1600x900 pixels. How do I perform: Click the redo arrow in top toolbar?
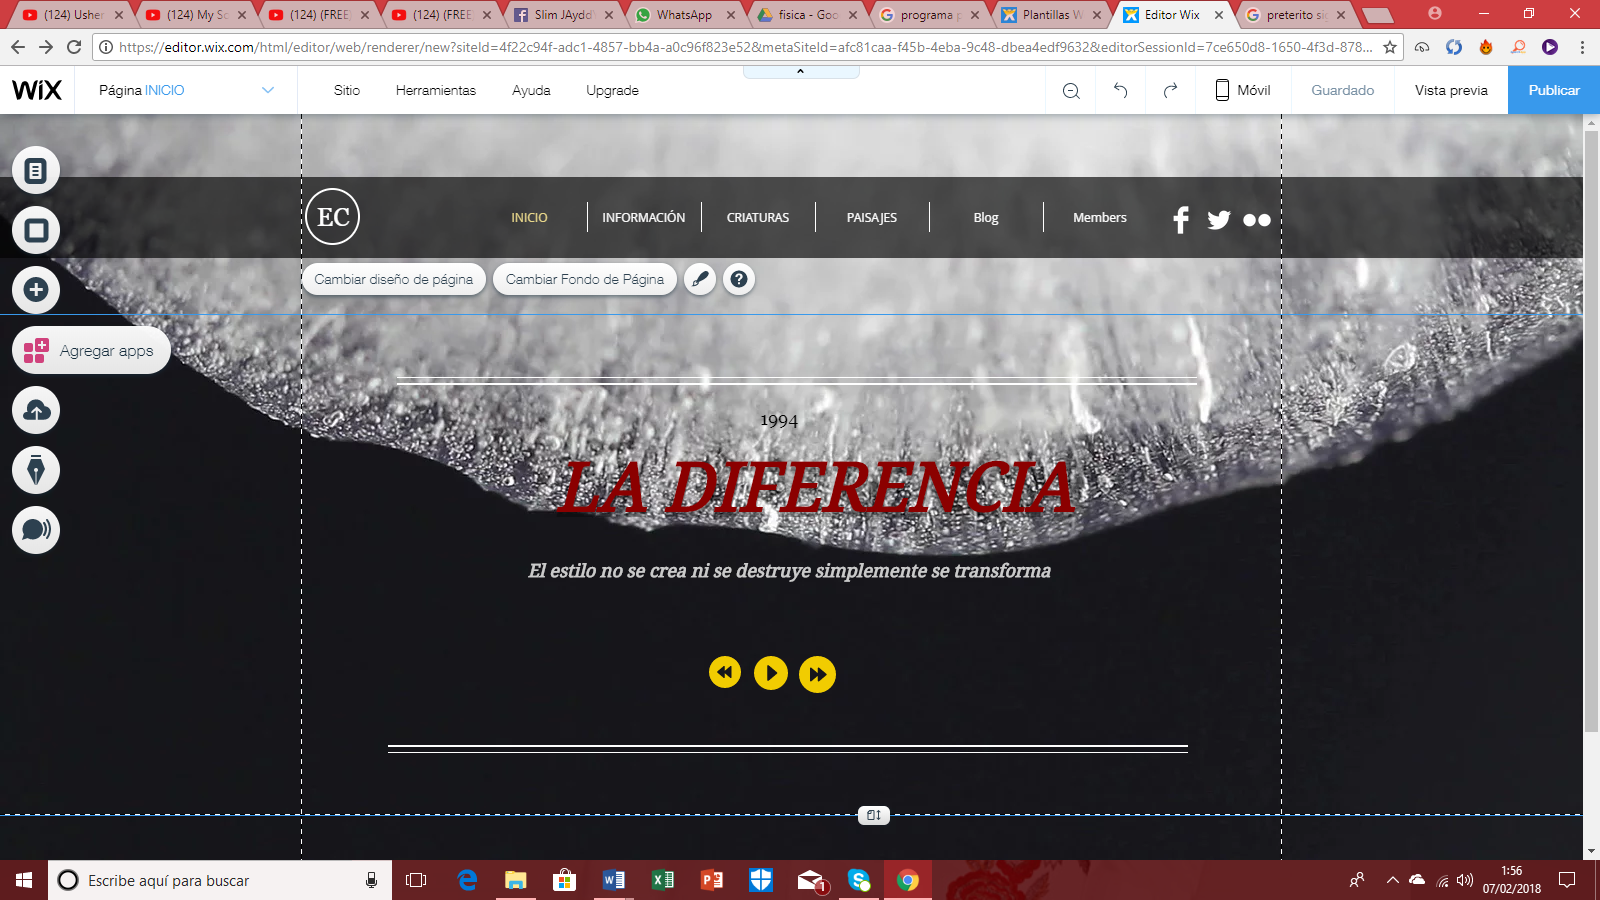coord(1170,91)
